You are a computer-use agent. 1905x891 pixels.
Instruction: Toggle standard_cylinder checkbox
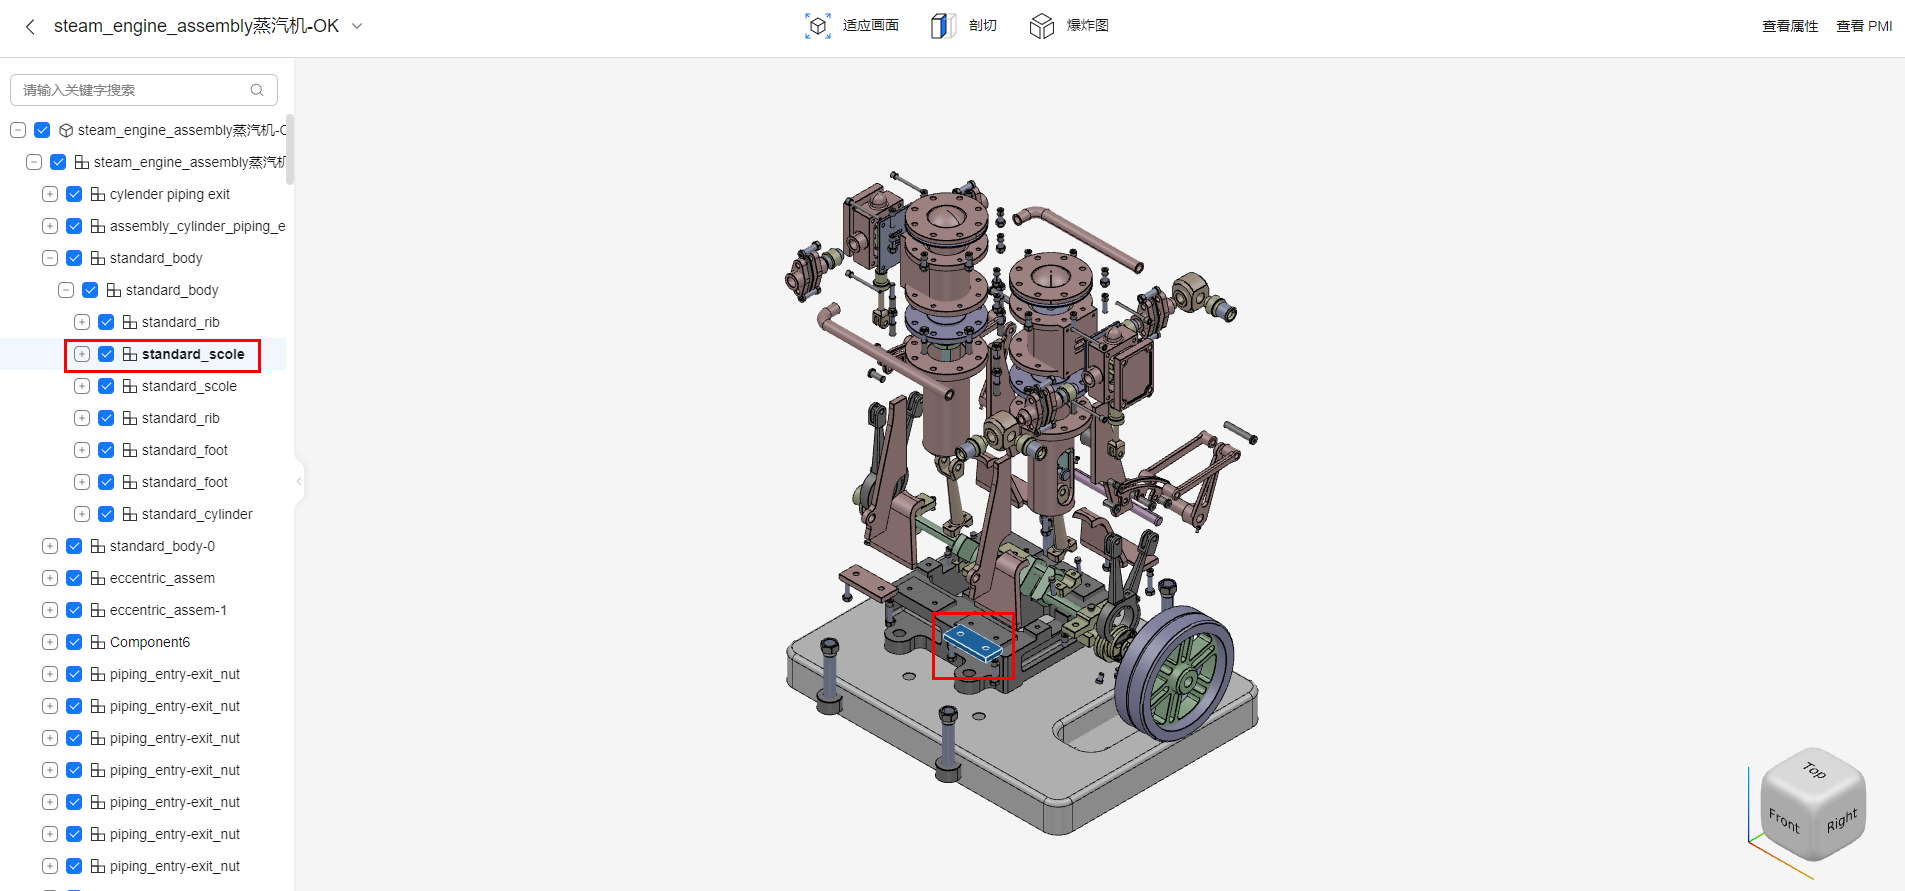(x=106, y=514)
